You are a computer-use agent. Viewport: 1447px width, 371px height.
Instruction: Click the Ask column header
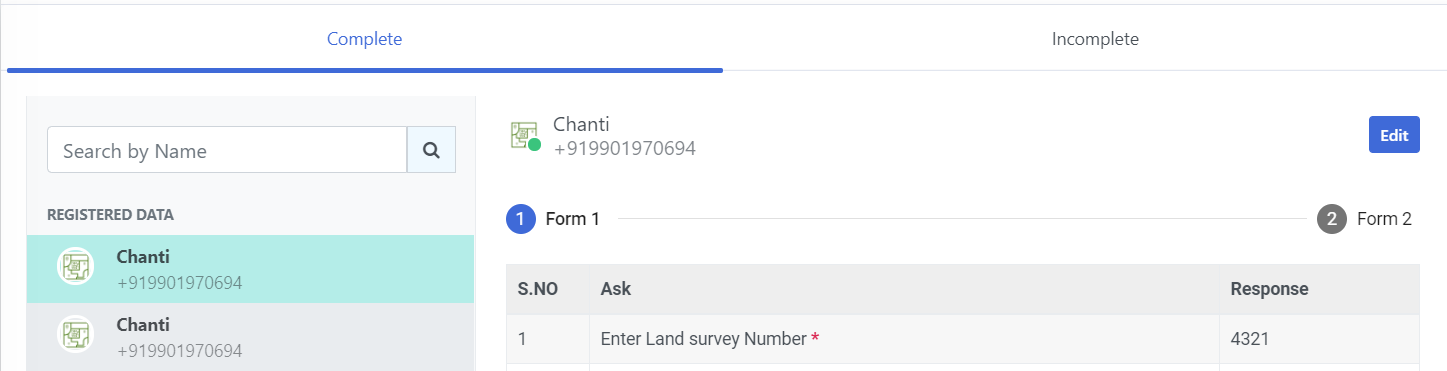pos(616,289)
